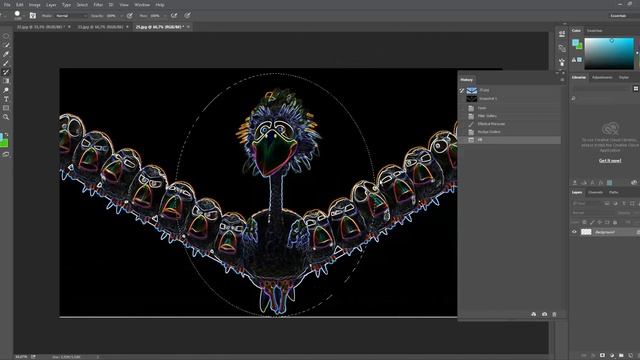Select the Type tool
This screenshot has height=360, width=640.
click(x=6, y=99)
